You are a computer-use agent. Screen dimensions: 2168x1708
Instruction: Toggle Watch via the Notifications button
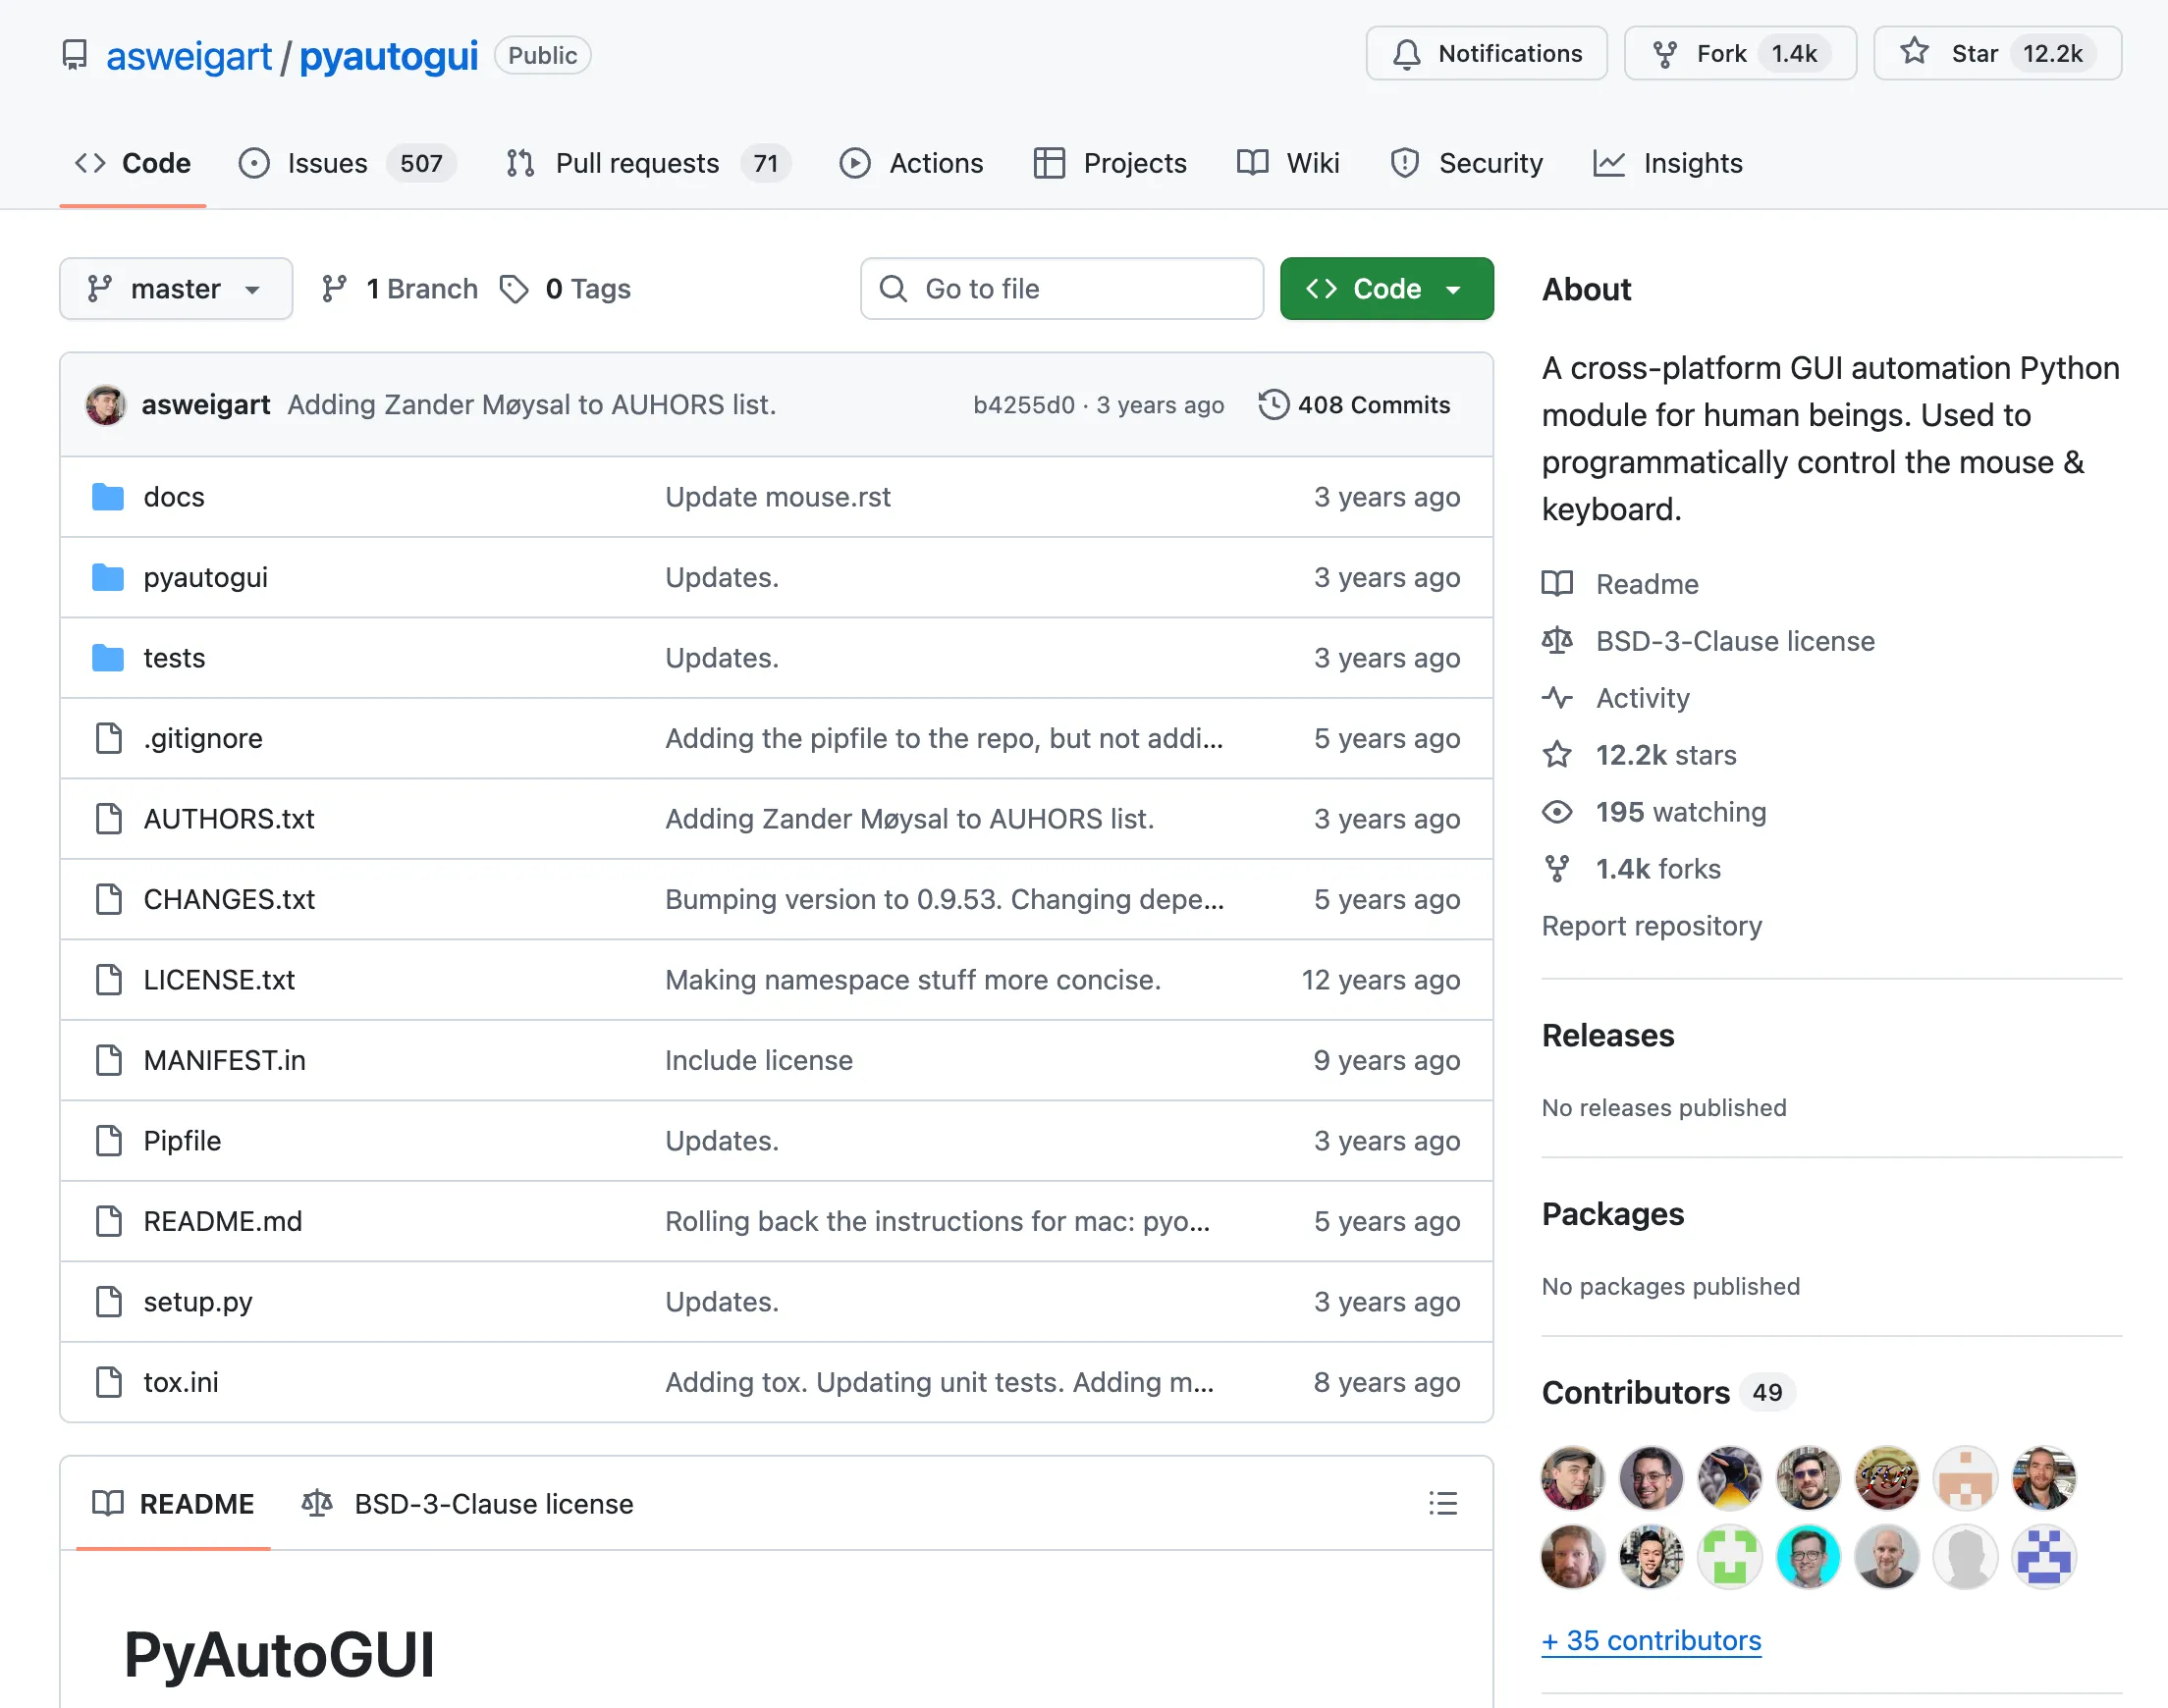[x=1486, y=54]
